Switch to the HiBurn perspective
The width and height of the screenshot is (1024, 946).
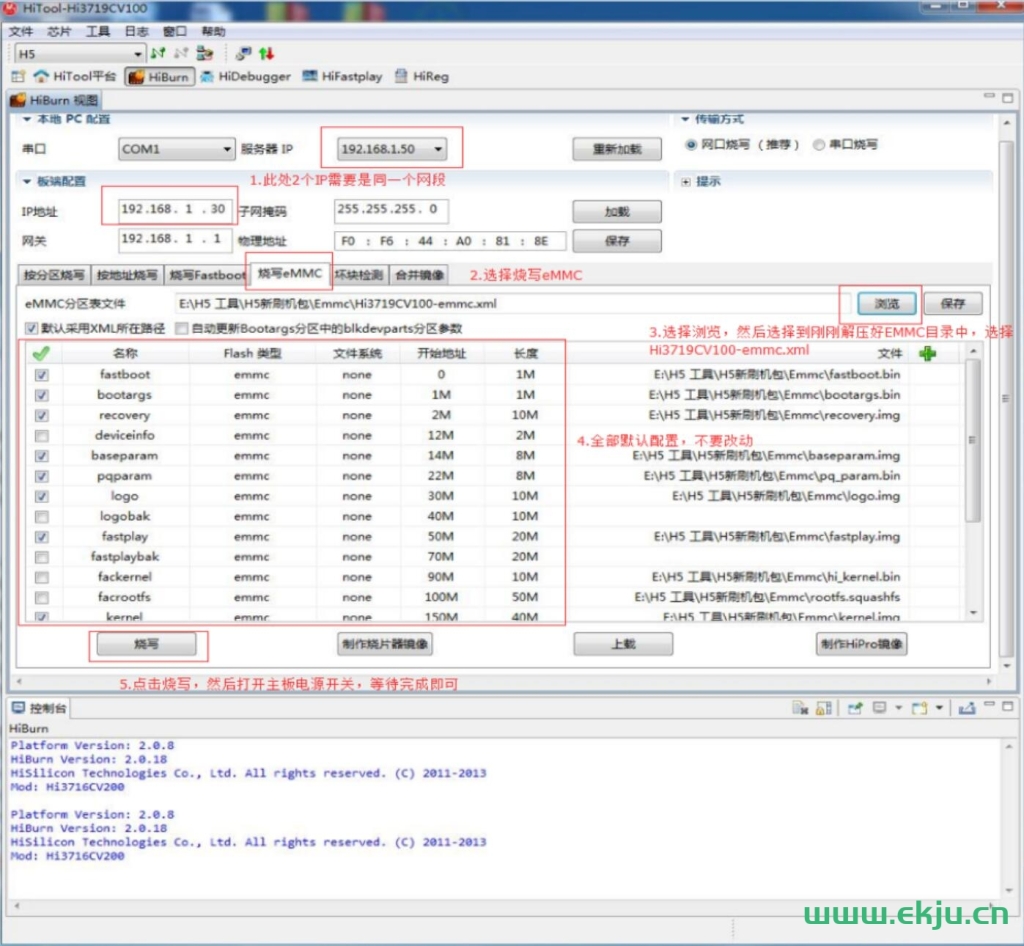tap(159, 76)
